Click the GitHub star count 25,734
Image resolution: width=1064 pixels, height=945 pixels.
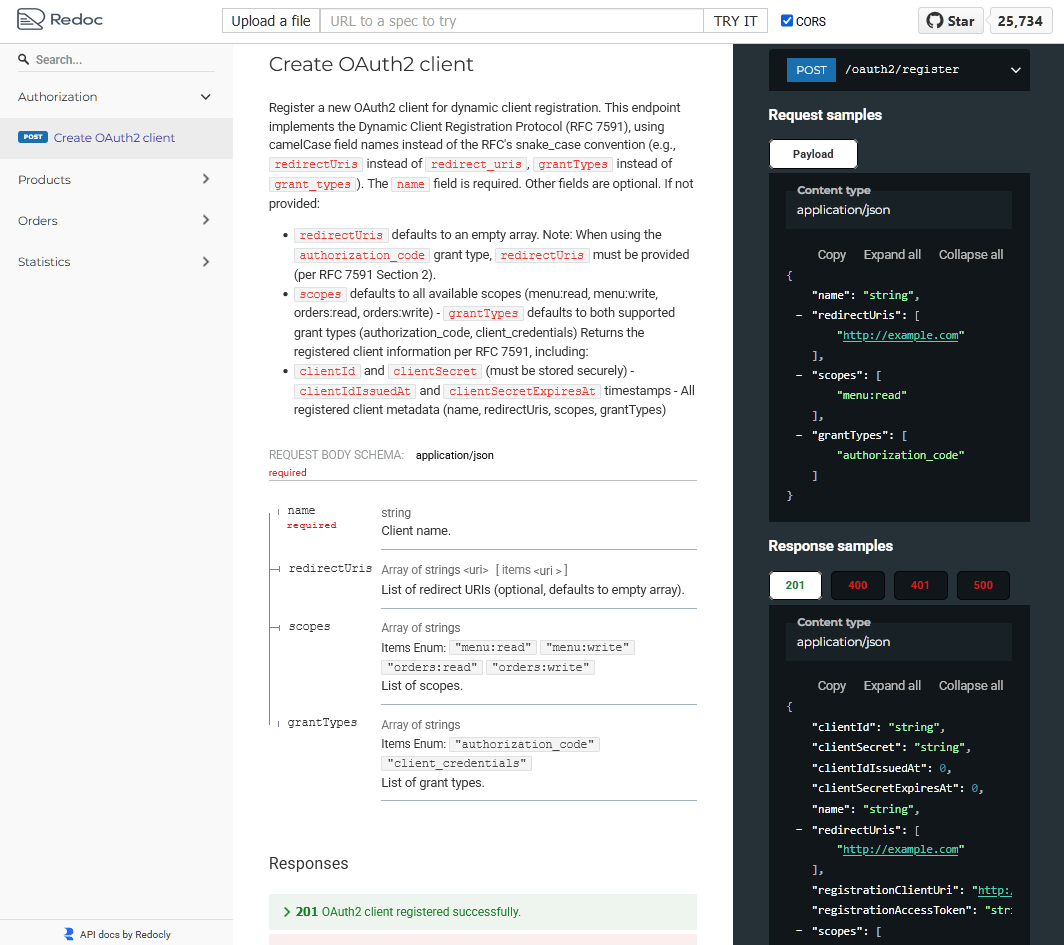click(1020, 21)
